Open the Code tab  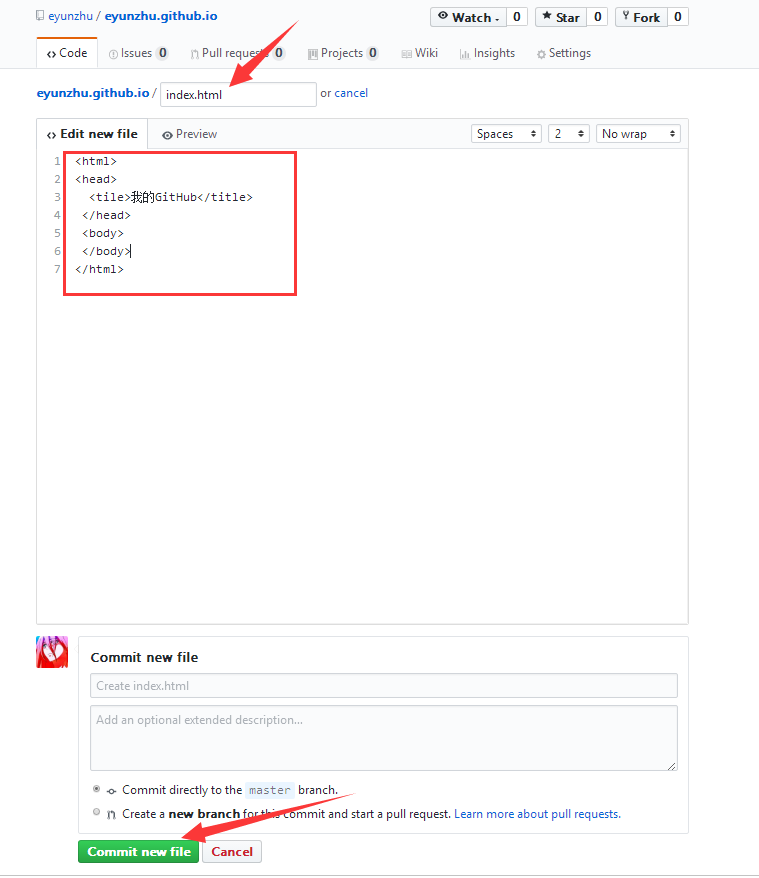click(x=67, y=53)
